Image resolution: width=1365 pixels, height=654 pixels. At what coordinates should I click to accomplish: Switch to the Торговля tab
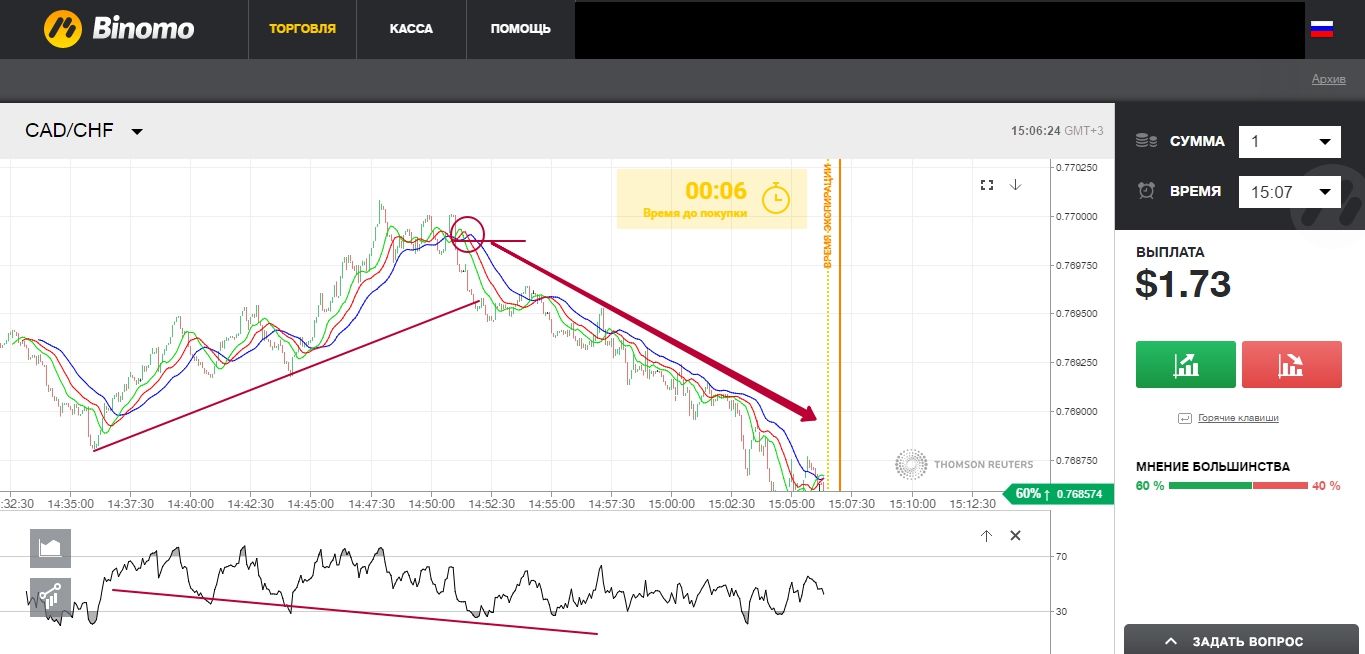pos(302,29)
